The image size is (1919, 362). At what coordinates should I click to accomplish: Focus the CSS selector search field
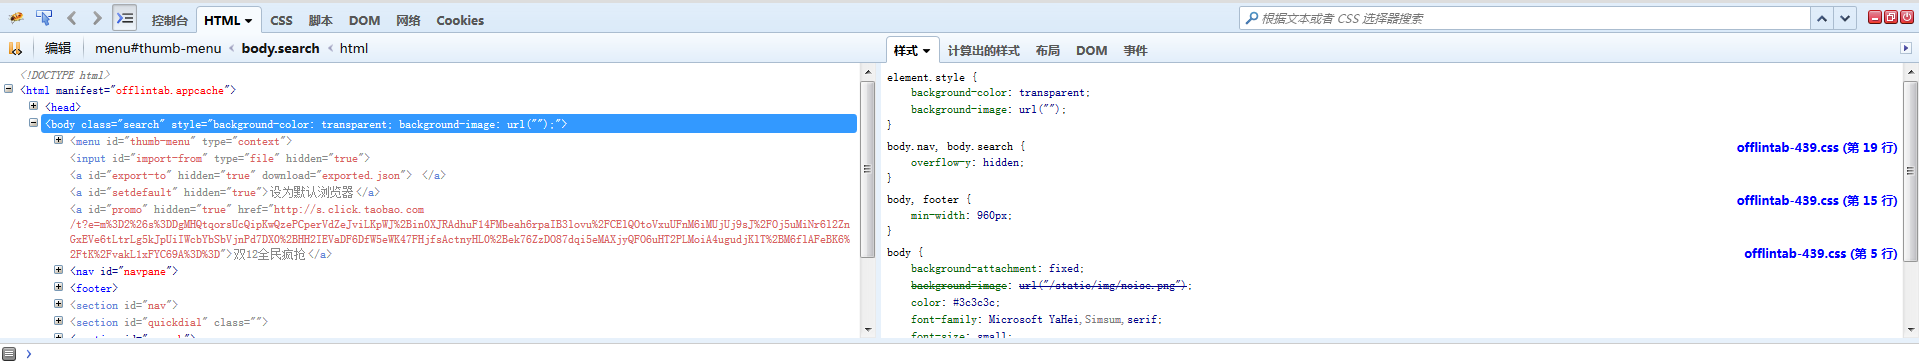(x=1525, y=18)
